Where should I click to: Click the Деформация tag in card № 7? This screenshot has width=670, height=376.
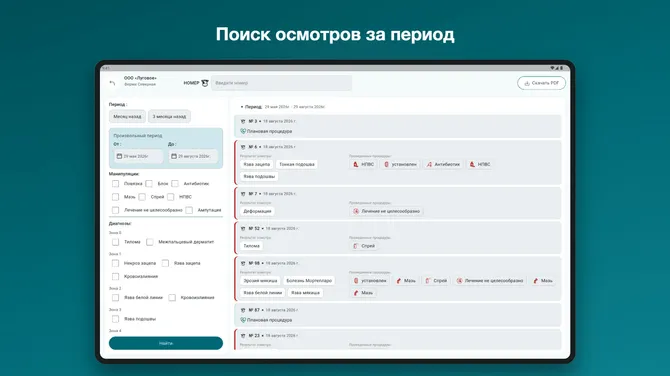(257, 211)
